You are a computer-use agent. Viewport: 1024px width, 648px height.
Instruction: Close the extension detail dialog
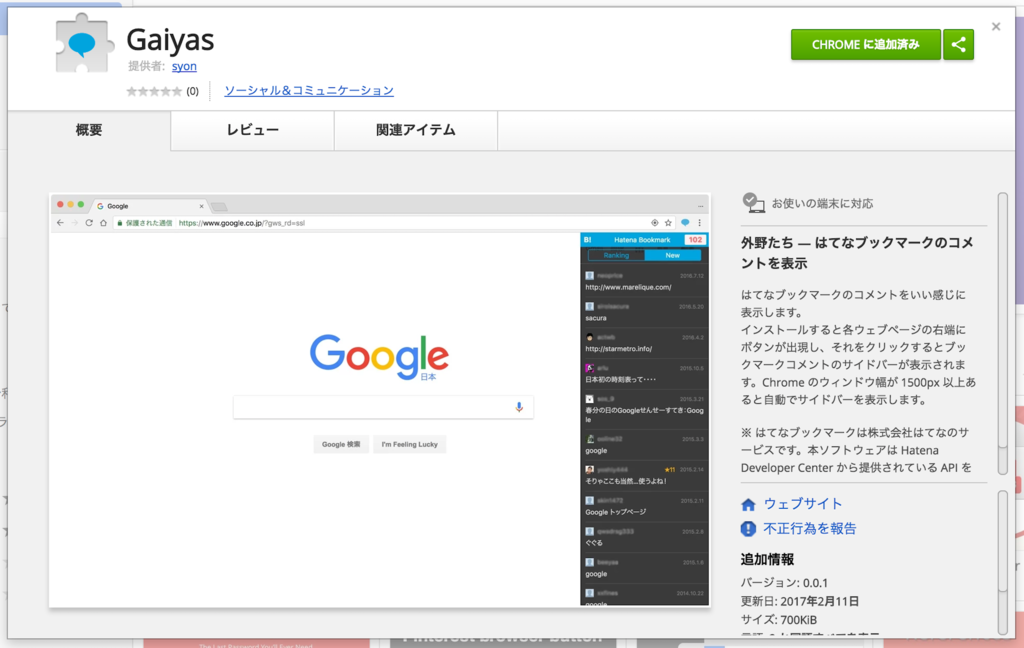(x=995, y=27)
